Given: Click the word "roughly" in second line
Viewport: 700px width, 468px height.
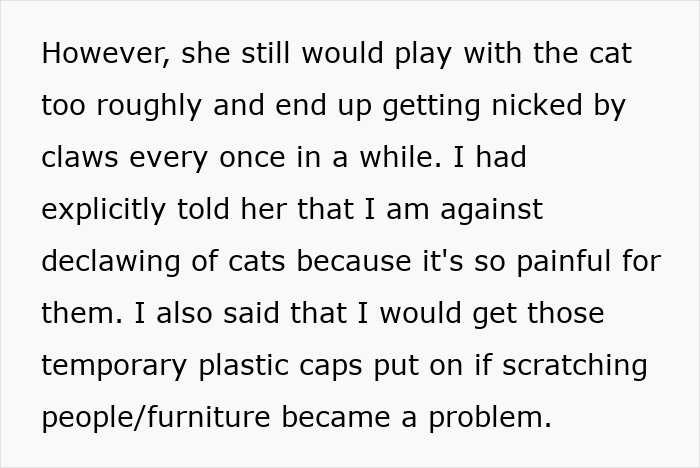Looking at the screenshot, I should pos(149,107).
